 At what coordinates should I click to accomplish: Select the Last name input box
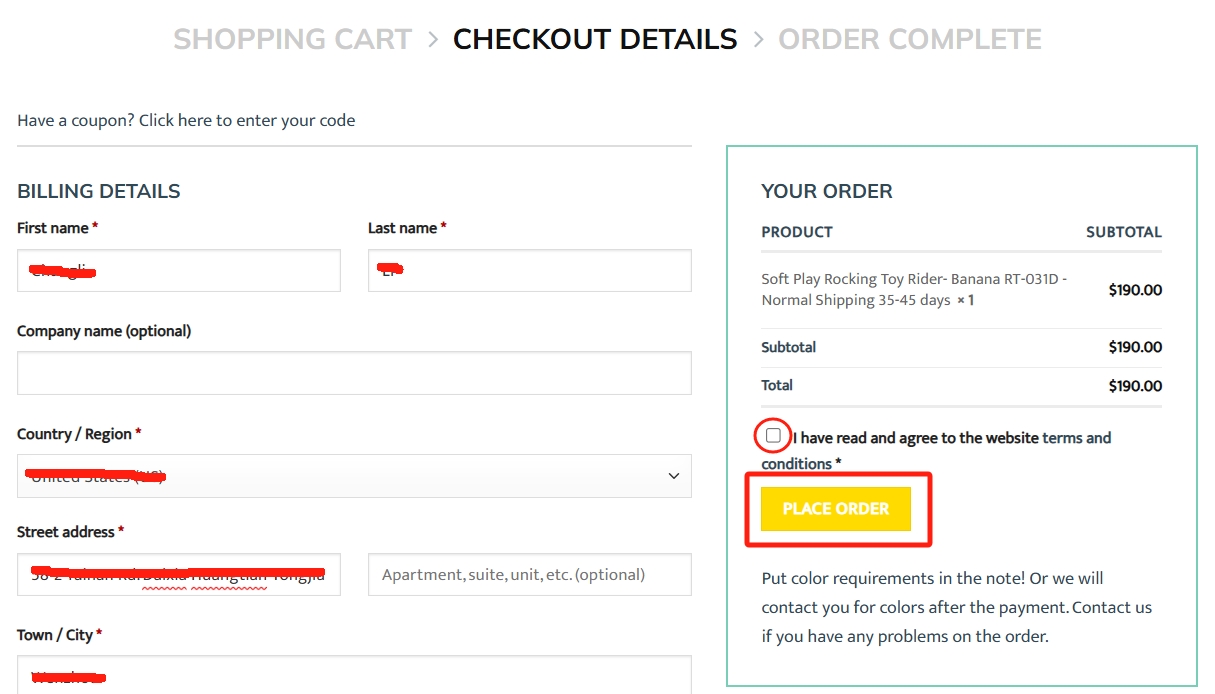point(529,270)
